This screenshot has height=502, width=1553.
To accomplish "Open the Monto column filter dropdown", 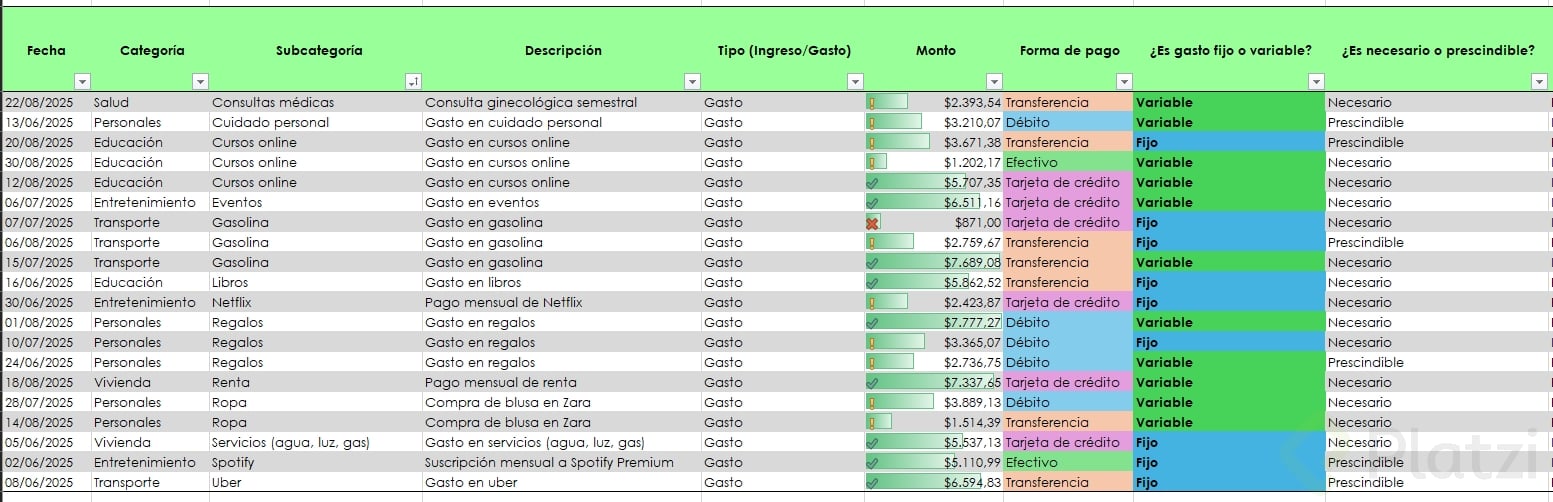I will (994, 82).
